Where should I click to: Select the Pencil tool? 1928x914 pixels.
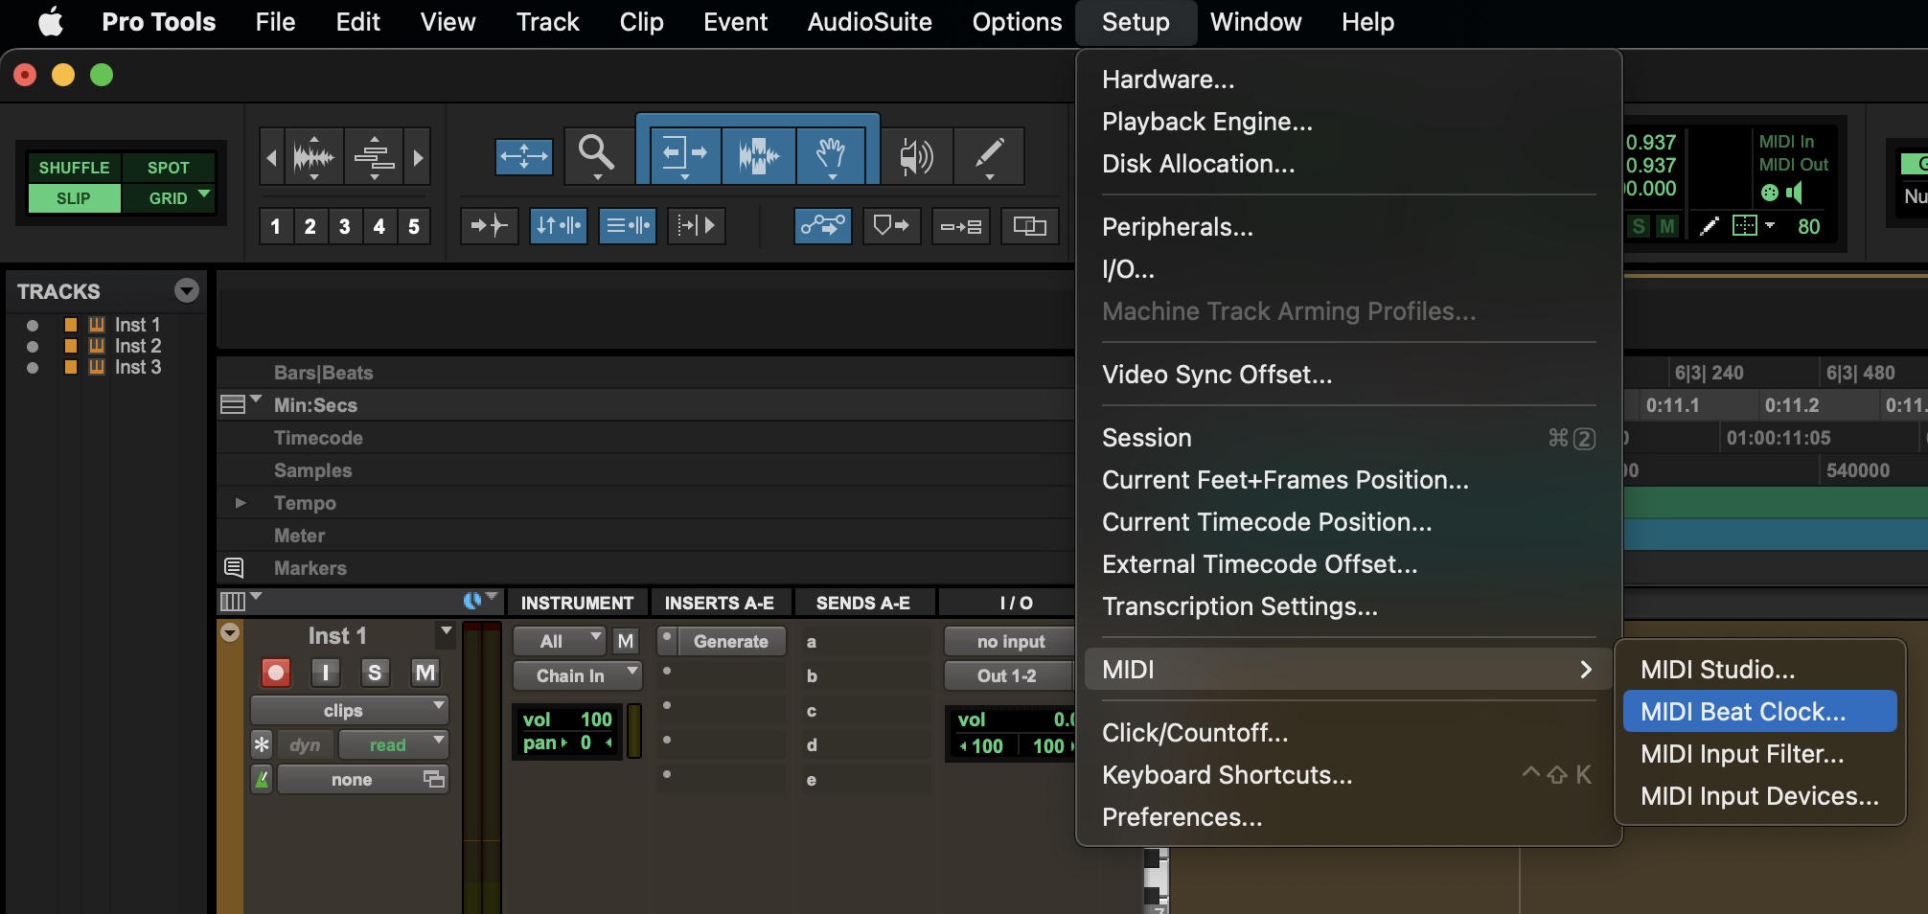[x=988, y=155]
